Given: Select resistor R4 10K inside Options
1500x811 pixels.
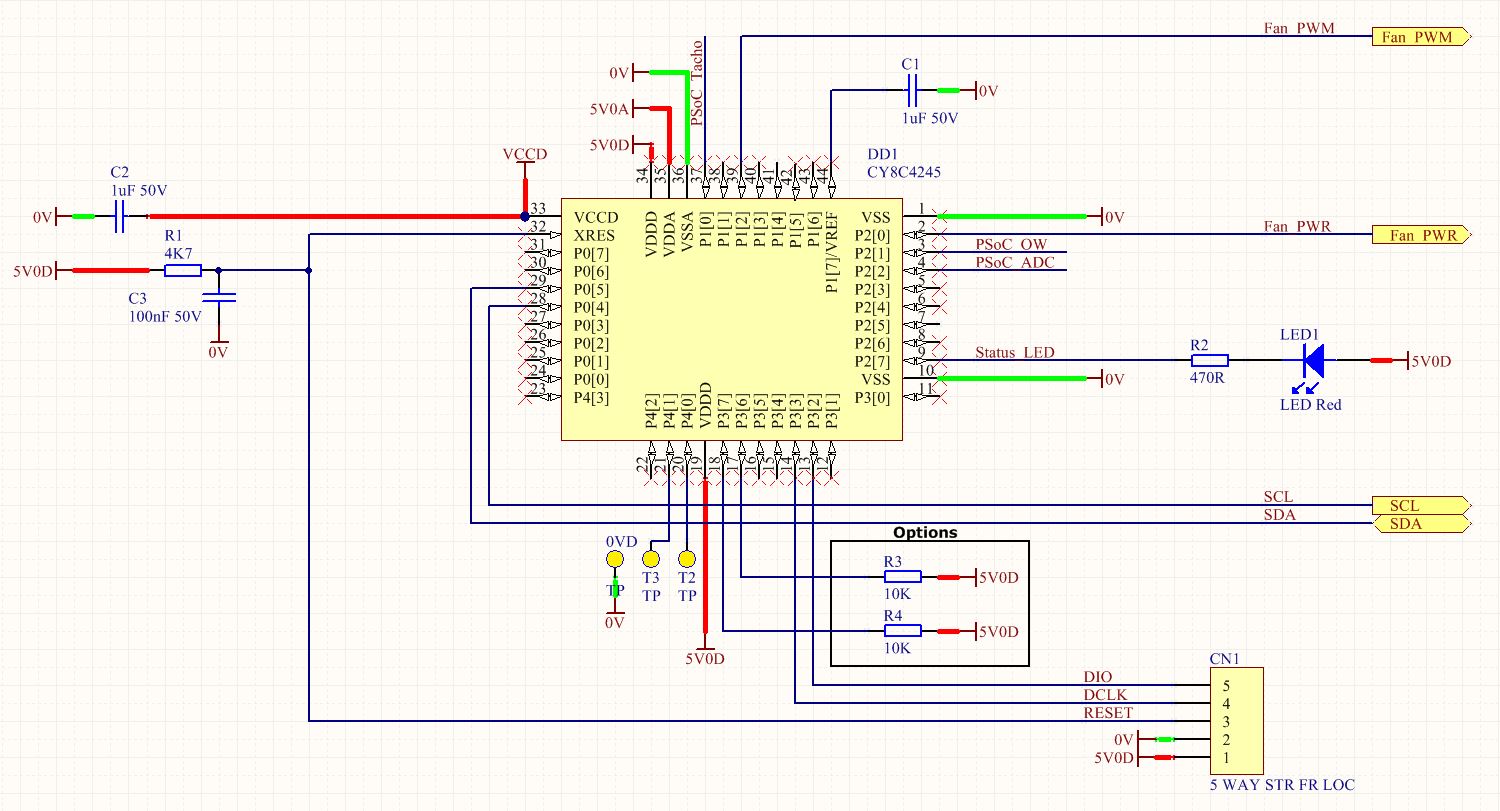Looking at the screenshot, I should pos(903,630).
